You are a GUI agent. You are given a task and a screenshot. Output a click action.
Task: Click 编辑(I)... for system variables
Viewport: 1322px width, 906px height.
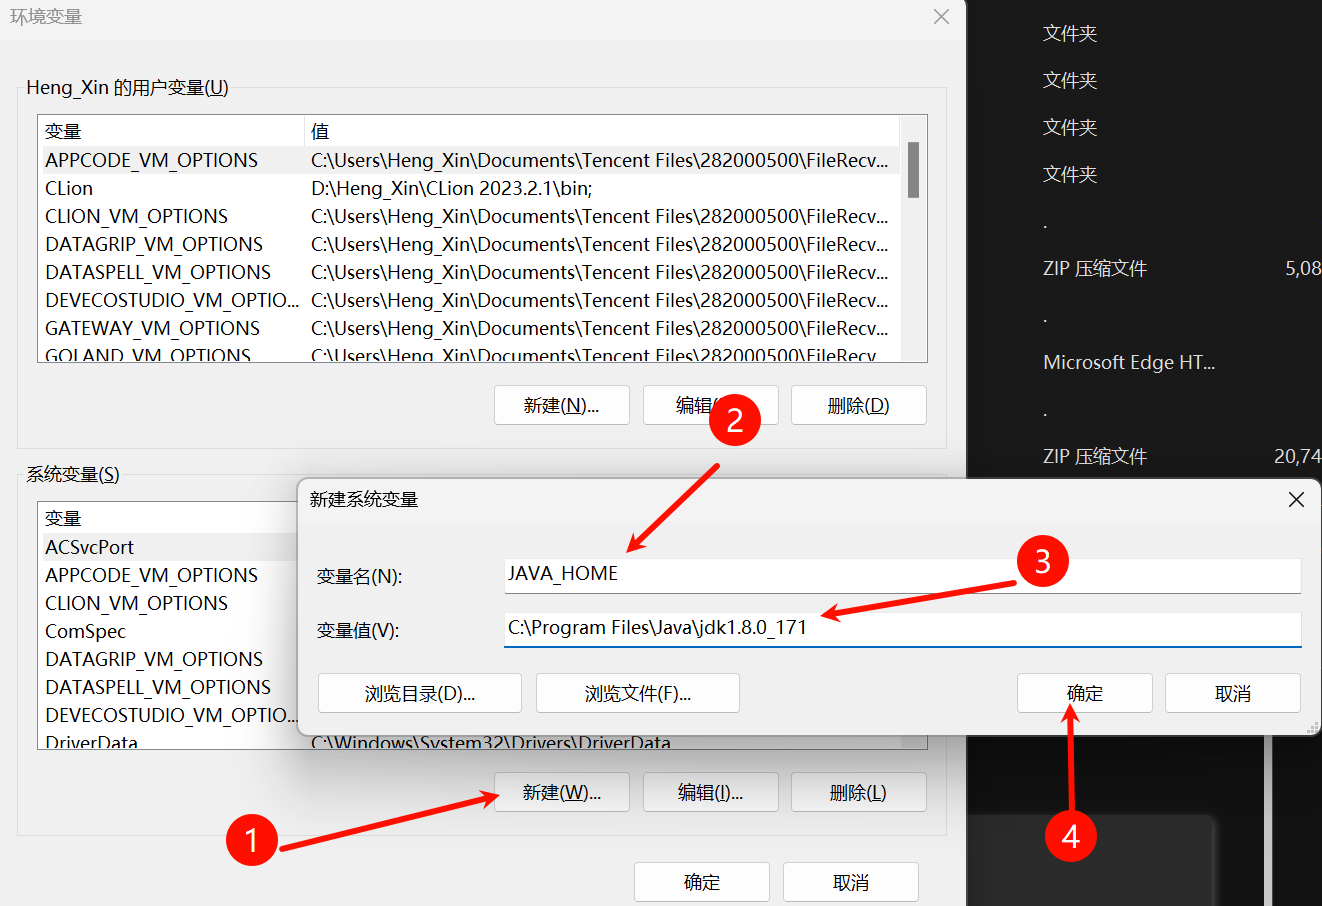(x=710, y=792)
